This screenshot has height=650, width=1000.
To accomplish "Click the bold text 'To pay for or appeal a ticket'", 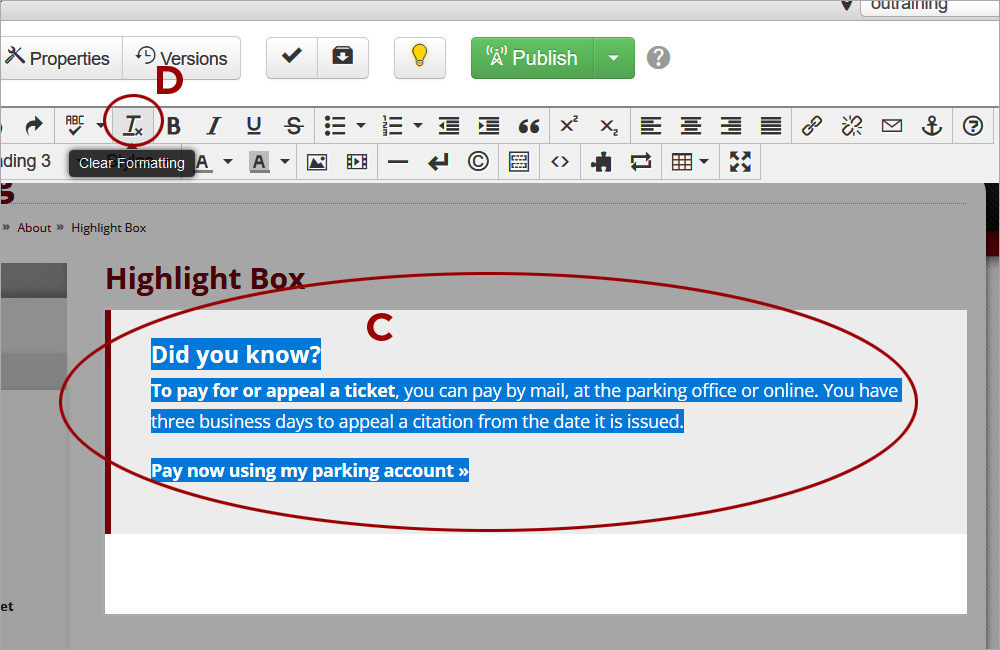I will tap(273, 390).
